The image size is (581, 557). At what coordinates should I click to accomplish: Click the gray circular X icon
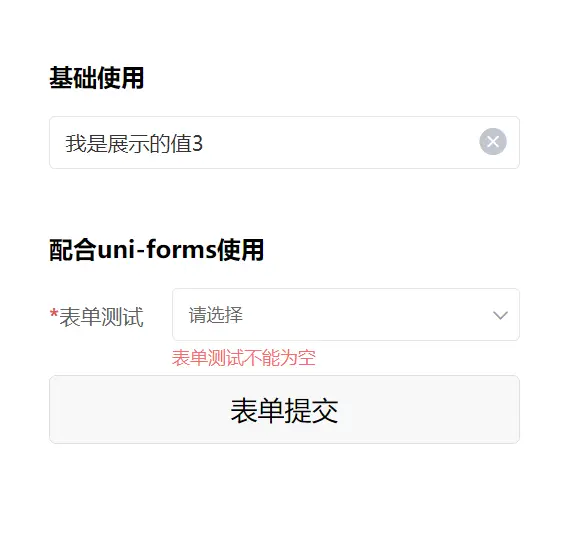click(x=493, y=142)
